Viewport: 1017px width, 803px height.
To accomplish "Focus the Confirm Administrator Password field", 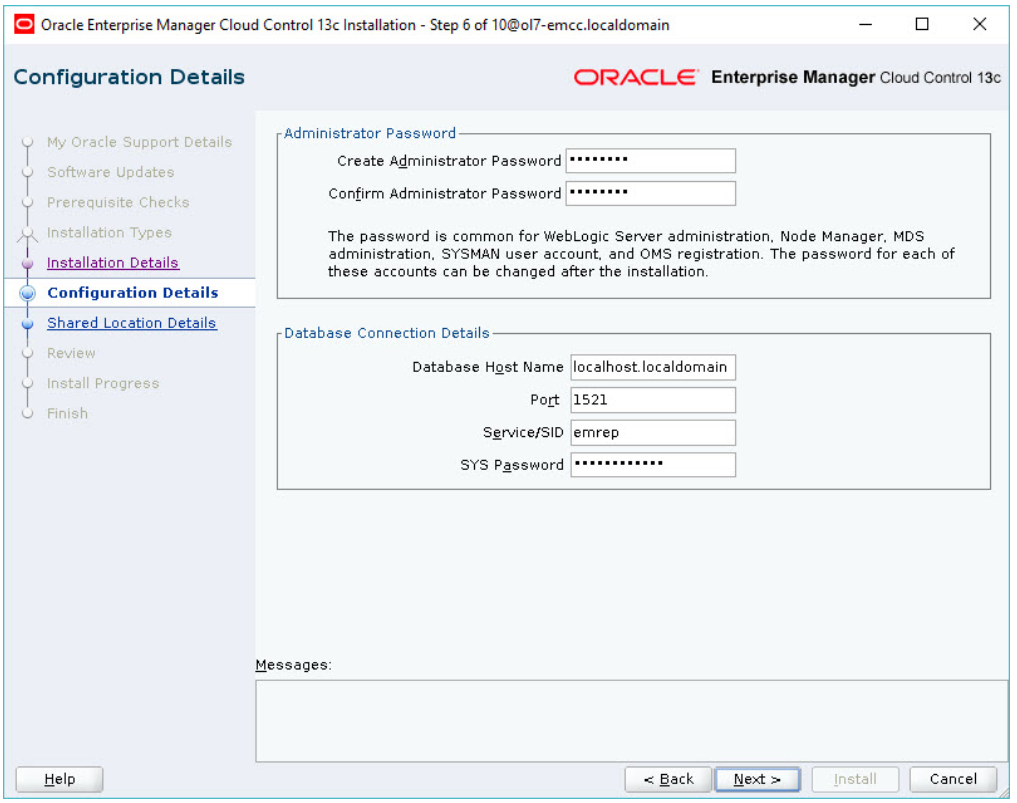I will point(651,193).
